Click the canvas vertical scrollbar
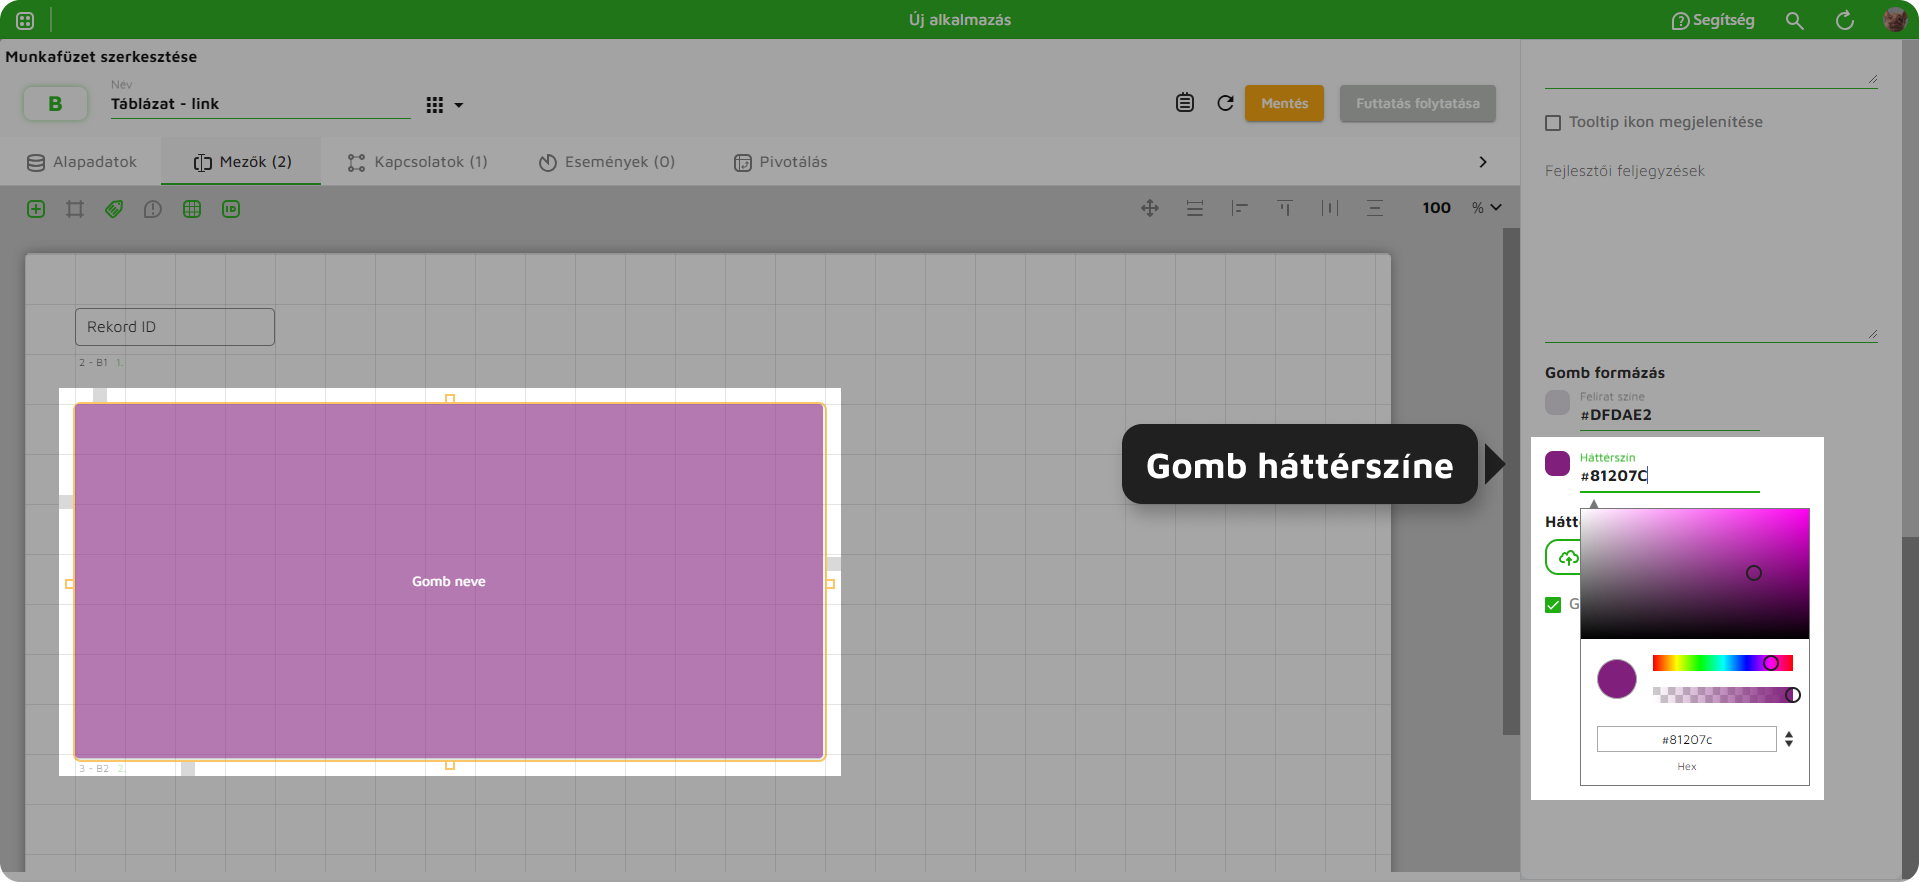 pos(1511,481)
